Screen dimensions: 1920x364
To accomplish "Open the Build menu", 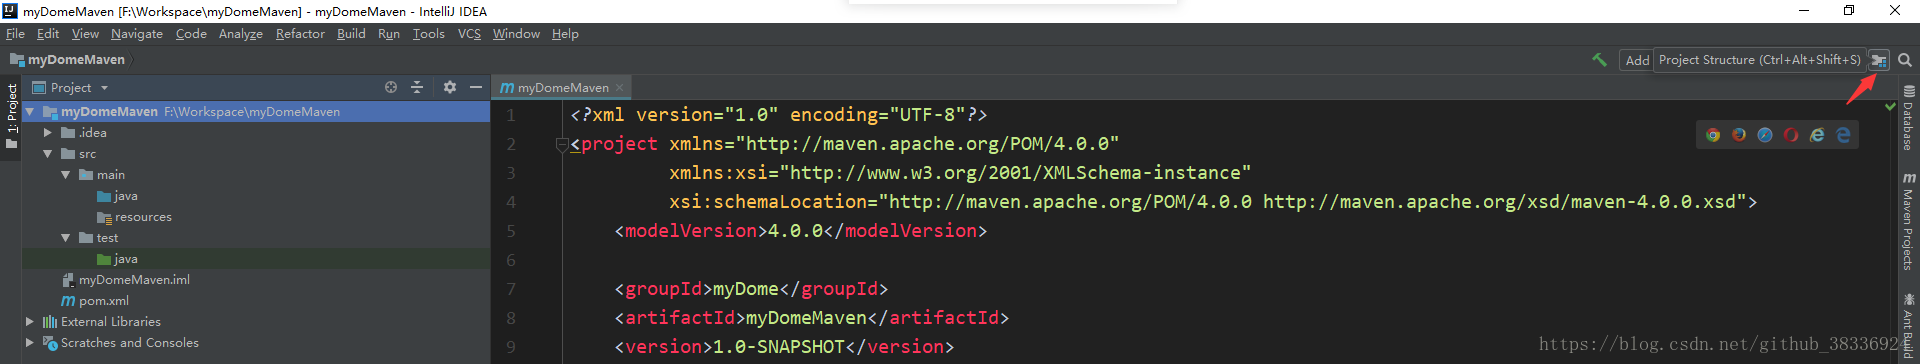I will (351, 34).
